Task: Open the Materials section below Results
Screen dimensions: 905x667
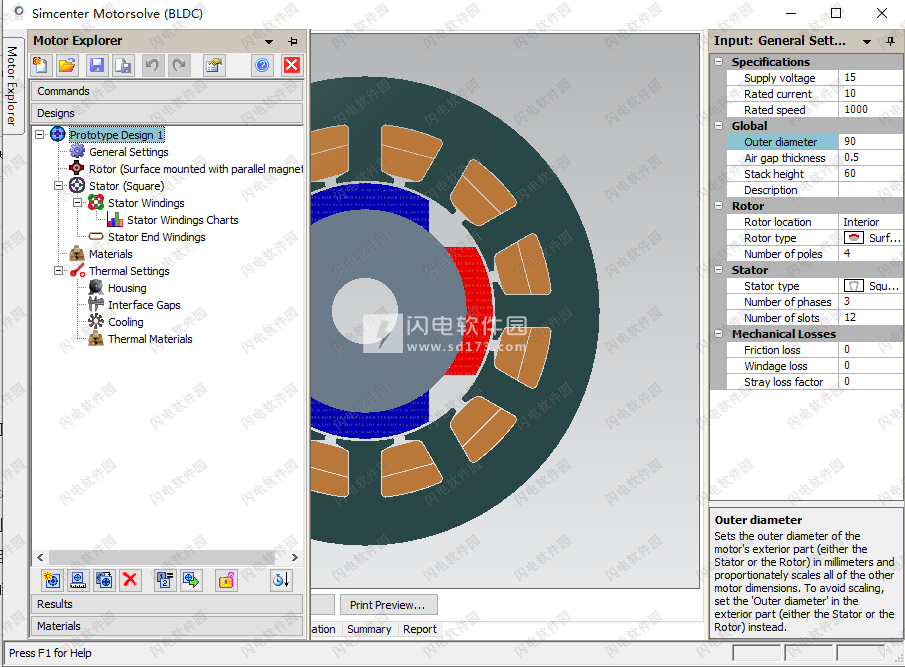Action: click(167, 626)
